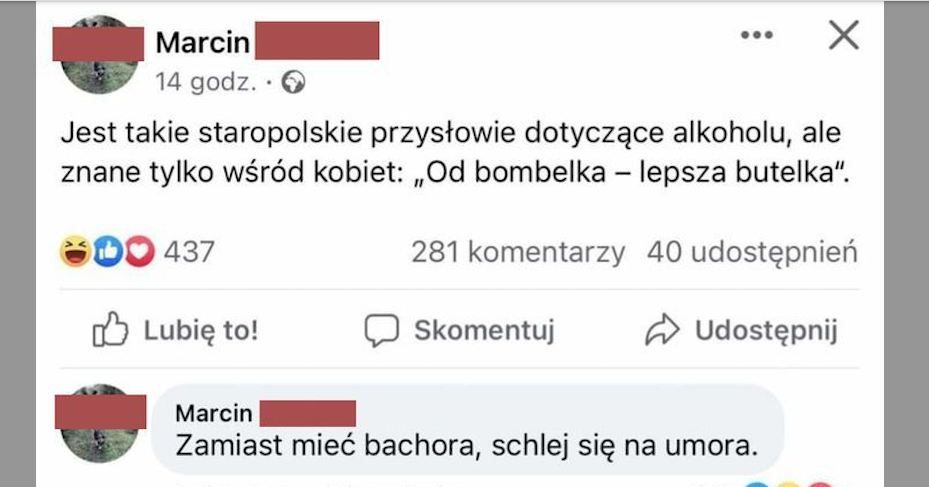
Task: Open the 40 udostępnień link
Action: [x=752, y=252]
